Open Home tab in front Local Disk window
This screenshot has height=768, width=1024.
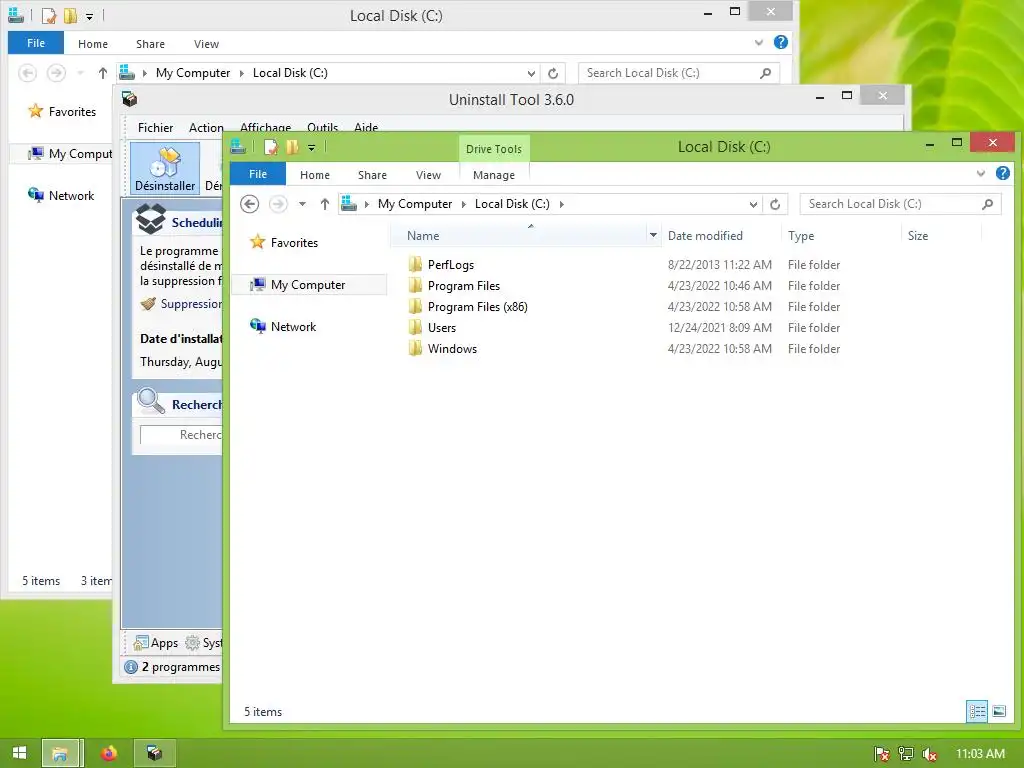[315, 175]
